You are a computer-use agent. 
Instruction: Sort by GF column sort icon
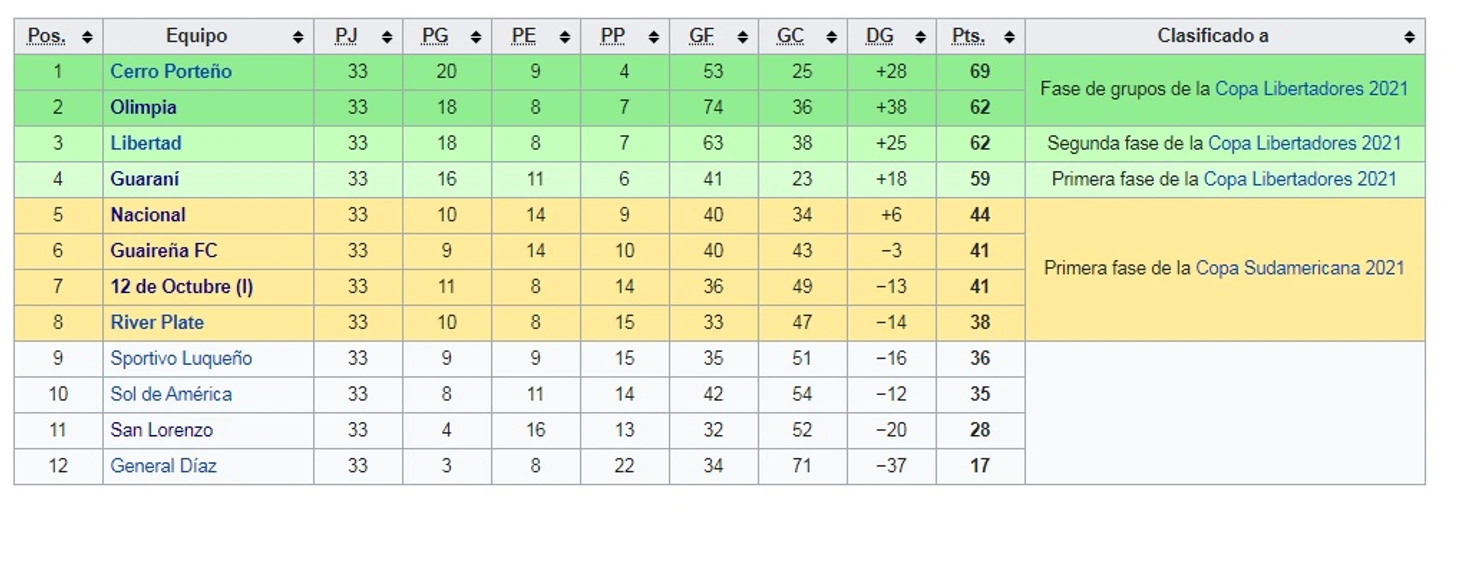[743, 37]
